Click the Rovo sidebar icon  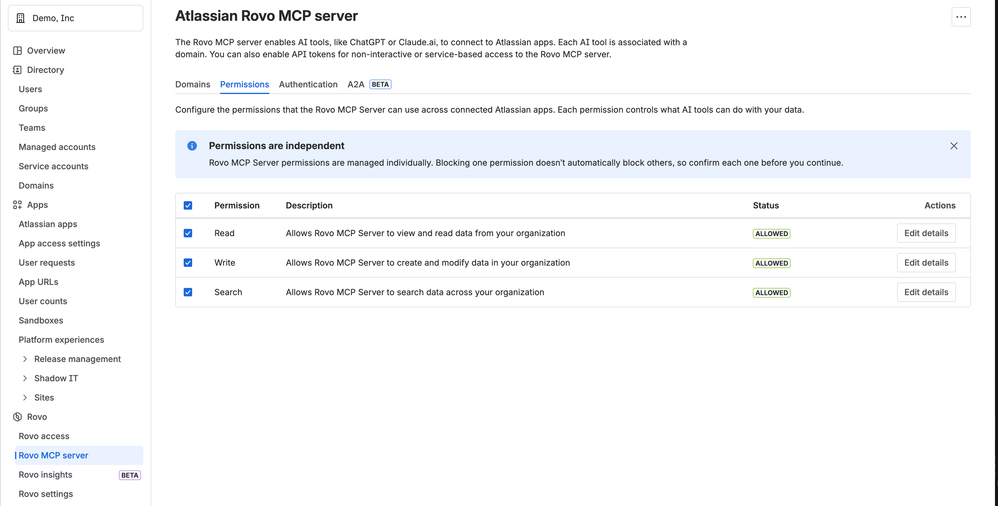17,417
